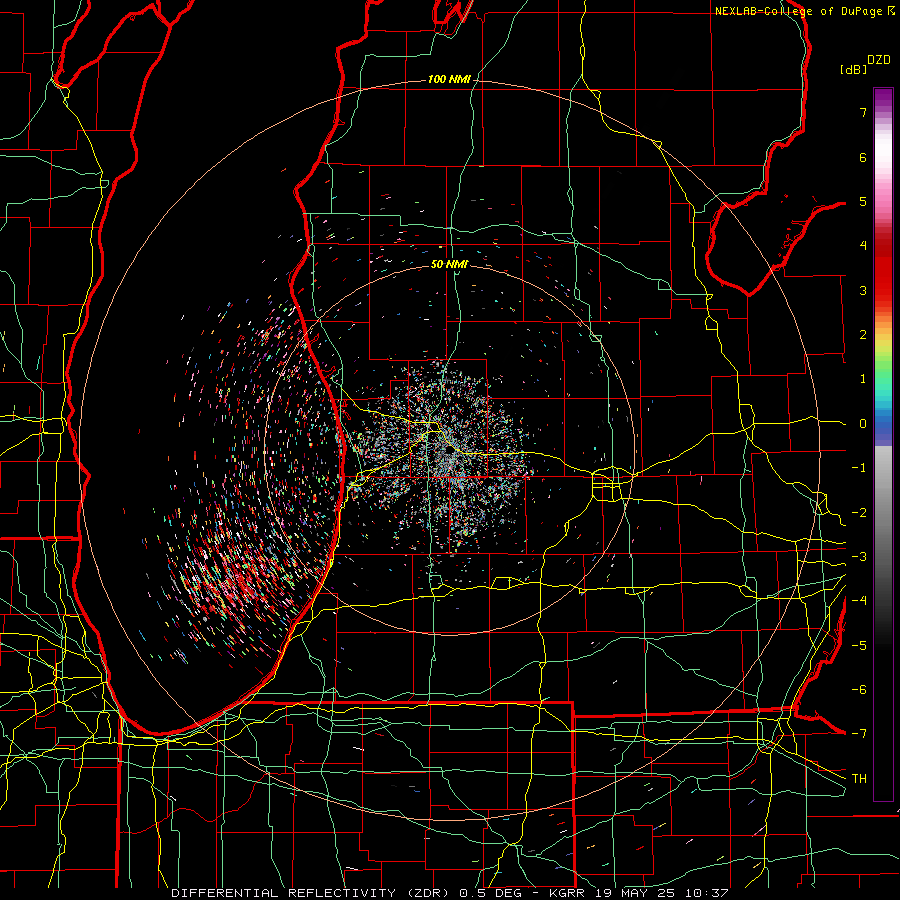Click the -7 value on the dB scale

pos(859,734)
